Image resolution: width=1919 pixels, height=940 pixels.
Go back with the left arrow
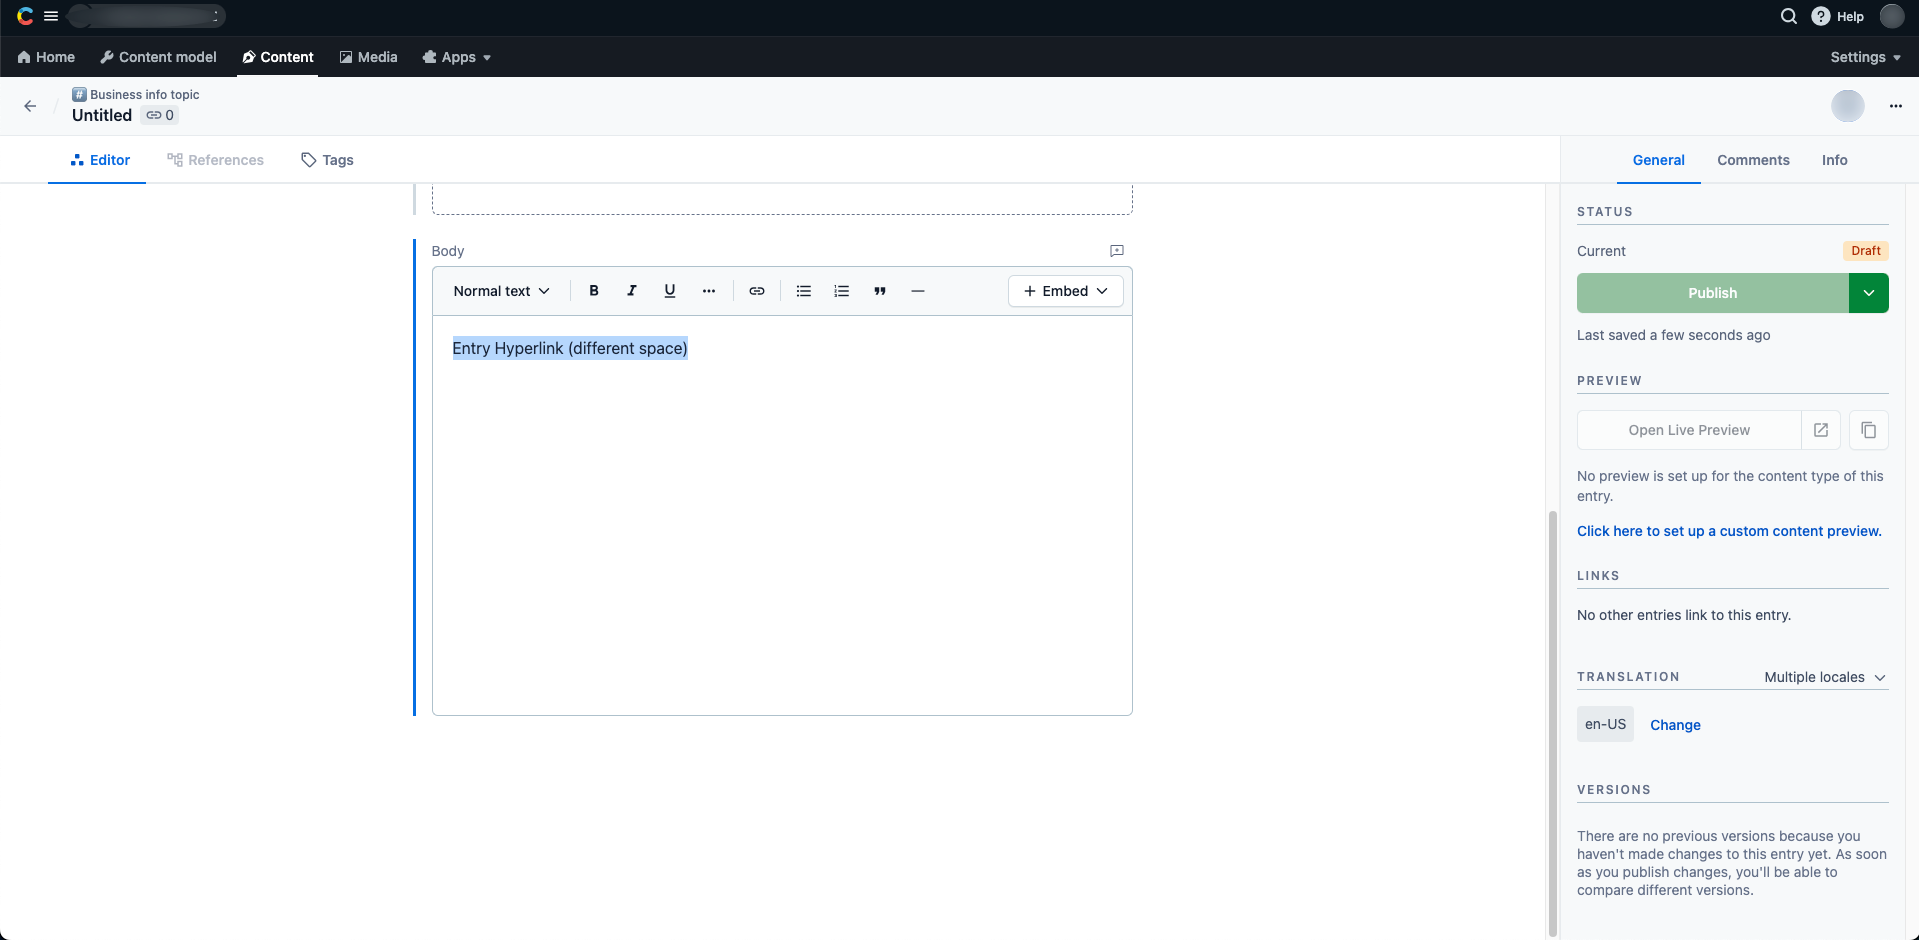pyautogui.click(x=30, y=106)
